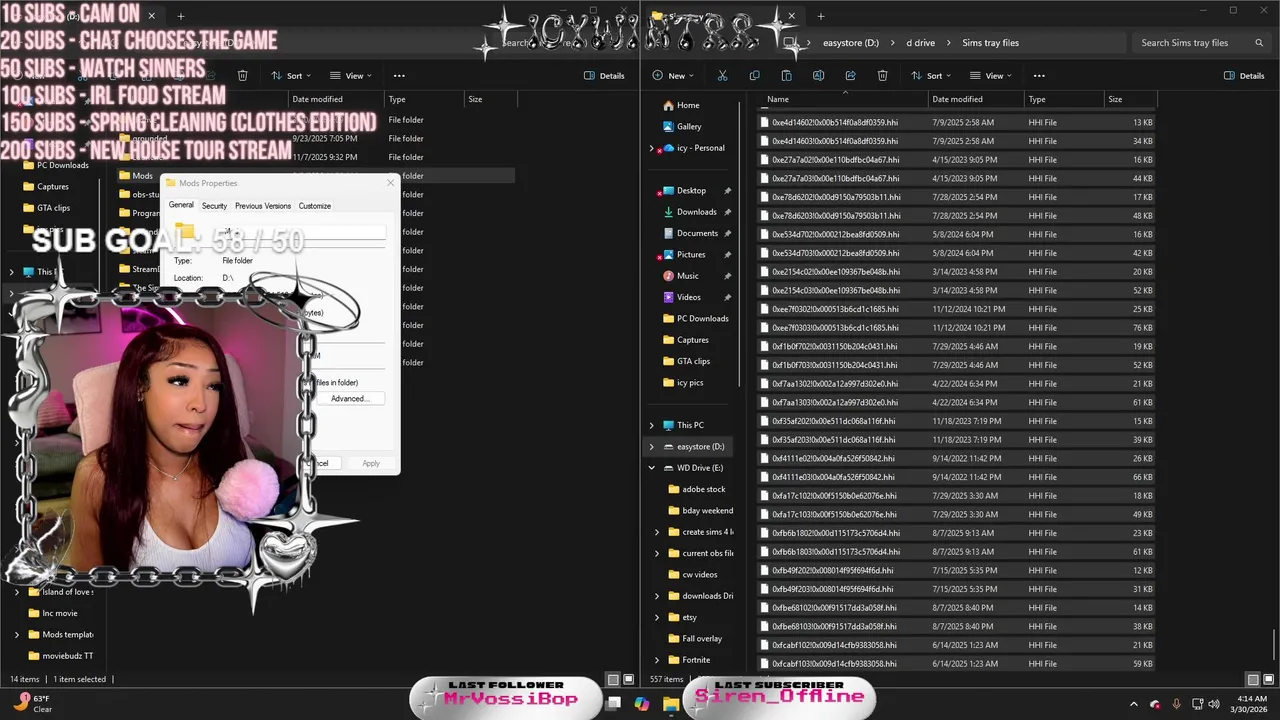This screenshot has width=1280, height=720.
Task: Open New dropdown in Sims tray files toolbar
Action: pos(675,76)
